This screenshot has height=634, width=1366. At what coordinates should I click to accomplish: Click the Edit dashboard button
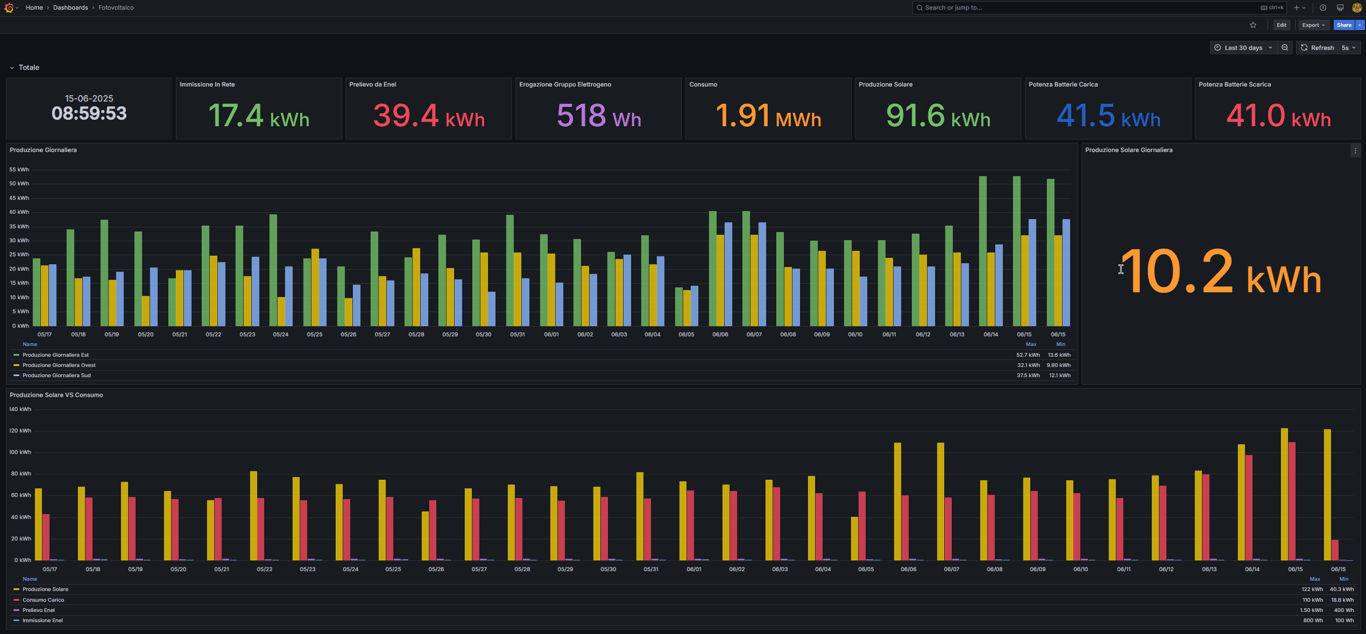[x=1281, y=25]
